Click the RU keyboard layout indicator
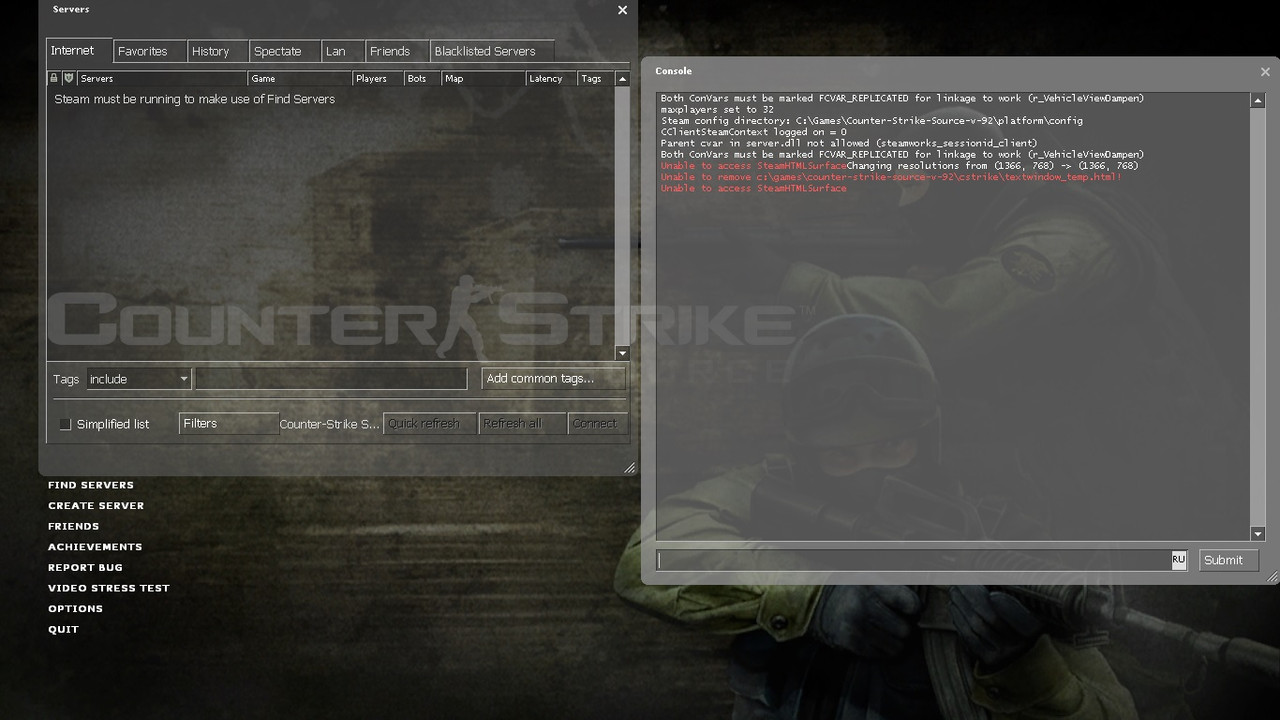 (1179, 560)
